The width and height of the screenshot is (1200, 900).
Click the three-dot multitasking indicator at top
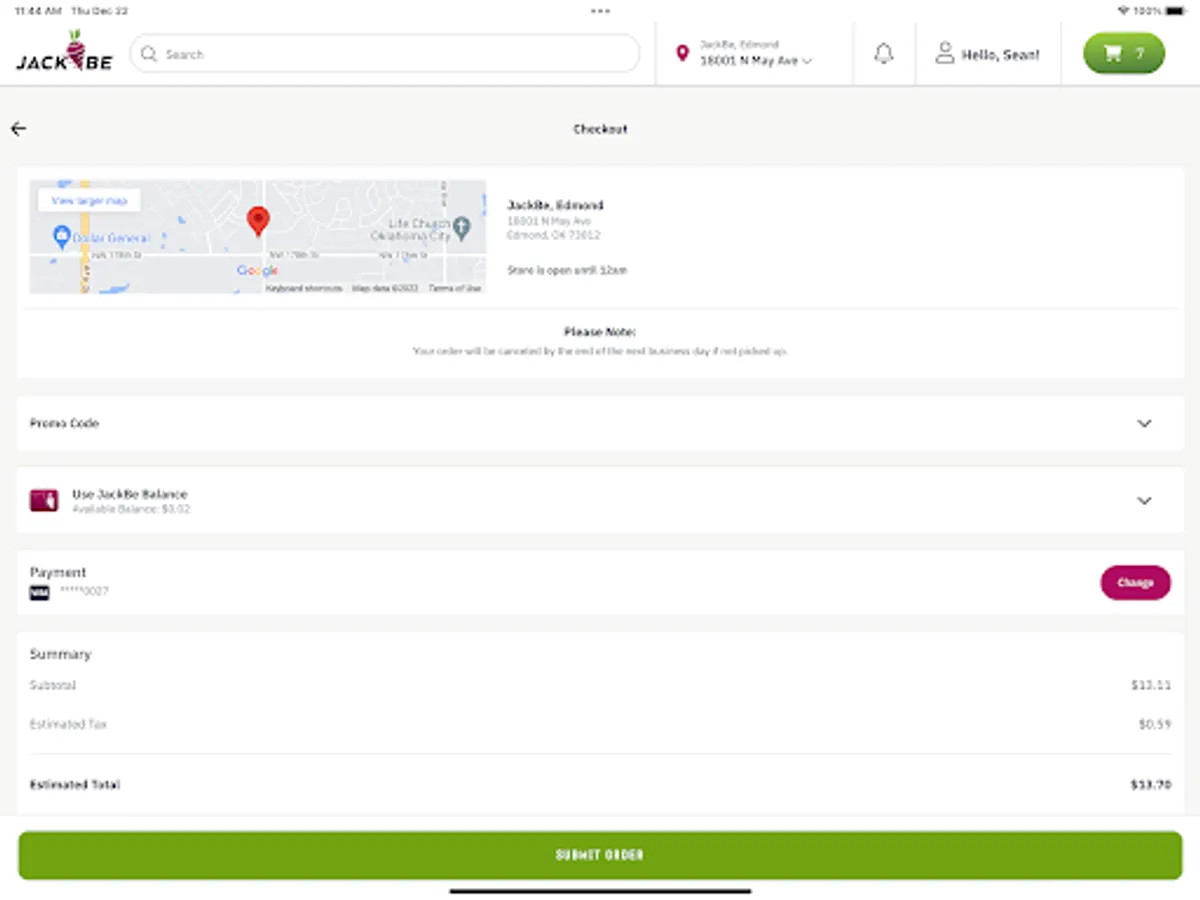[600, 11]
